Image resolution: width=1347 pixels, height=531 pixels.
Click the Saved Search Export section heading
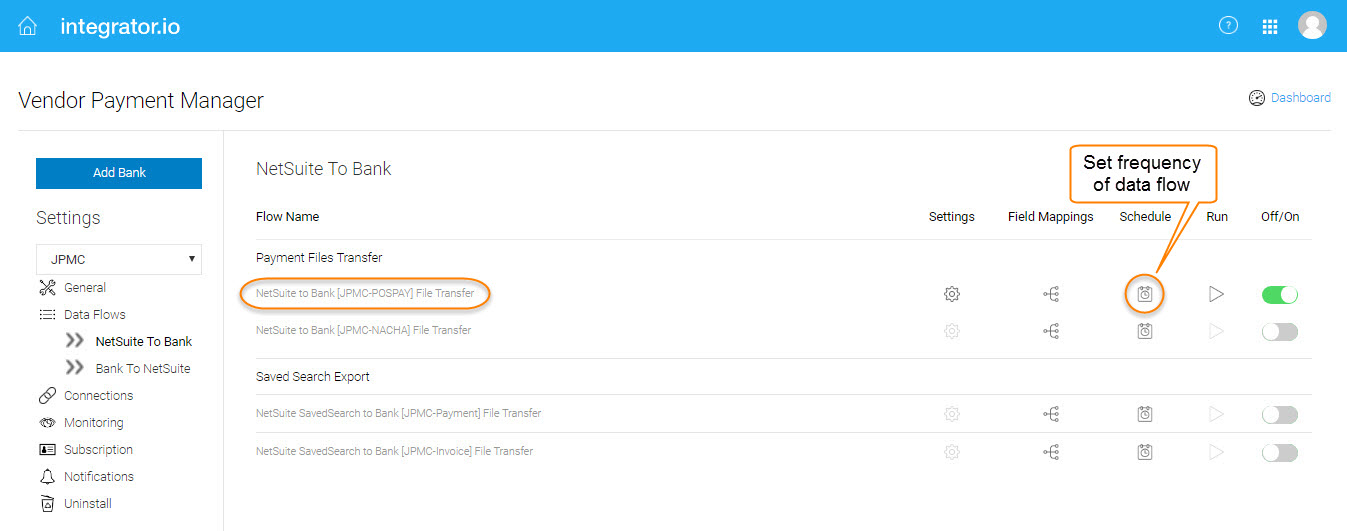click(x=313, y=376)
